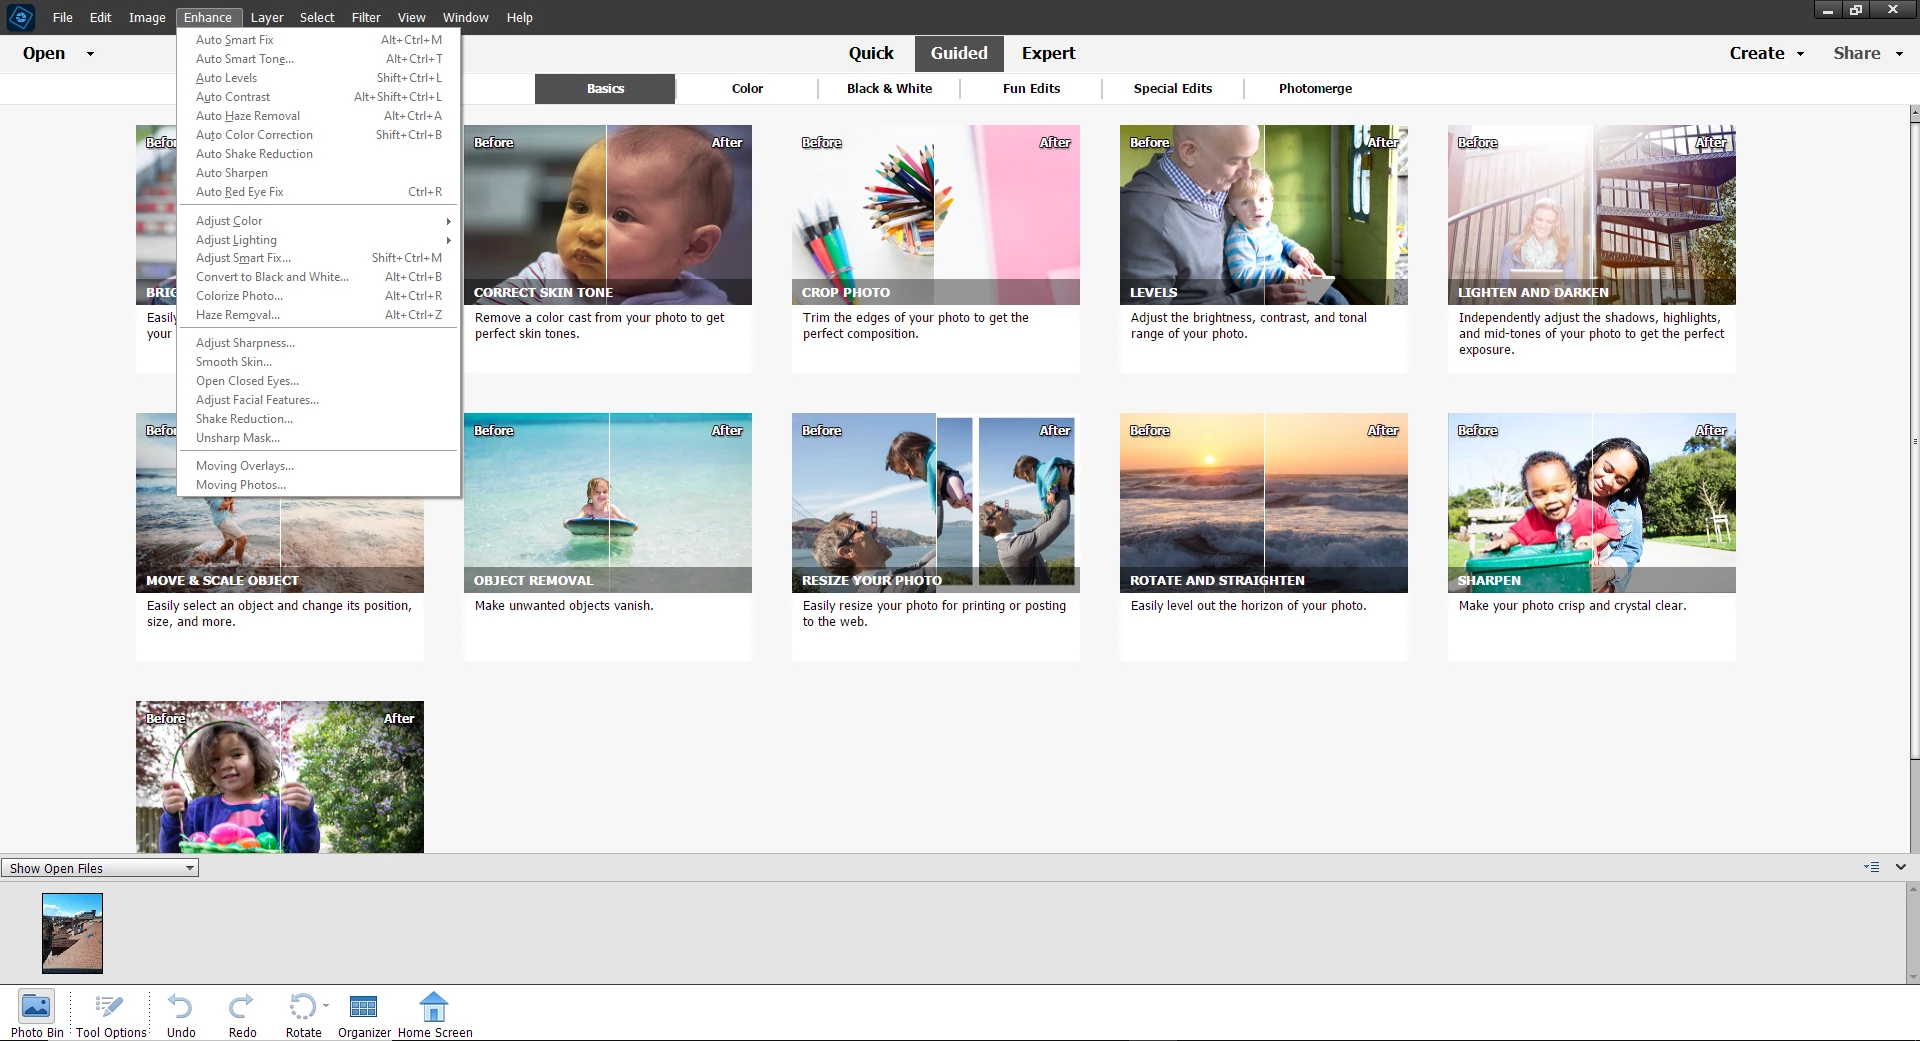This screenshot has width=1920, height=1041.
Task: Choose Auto Color Correction menu entry
Action: click(318, 135)
